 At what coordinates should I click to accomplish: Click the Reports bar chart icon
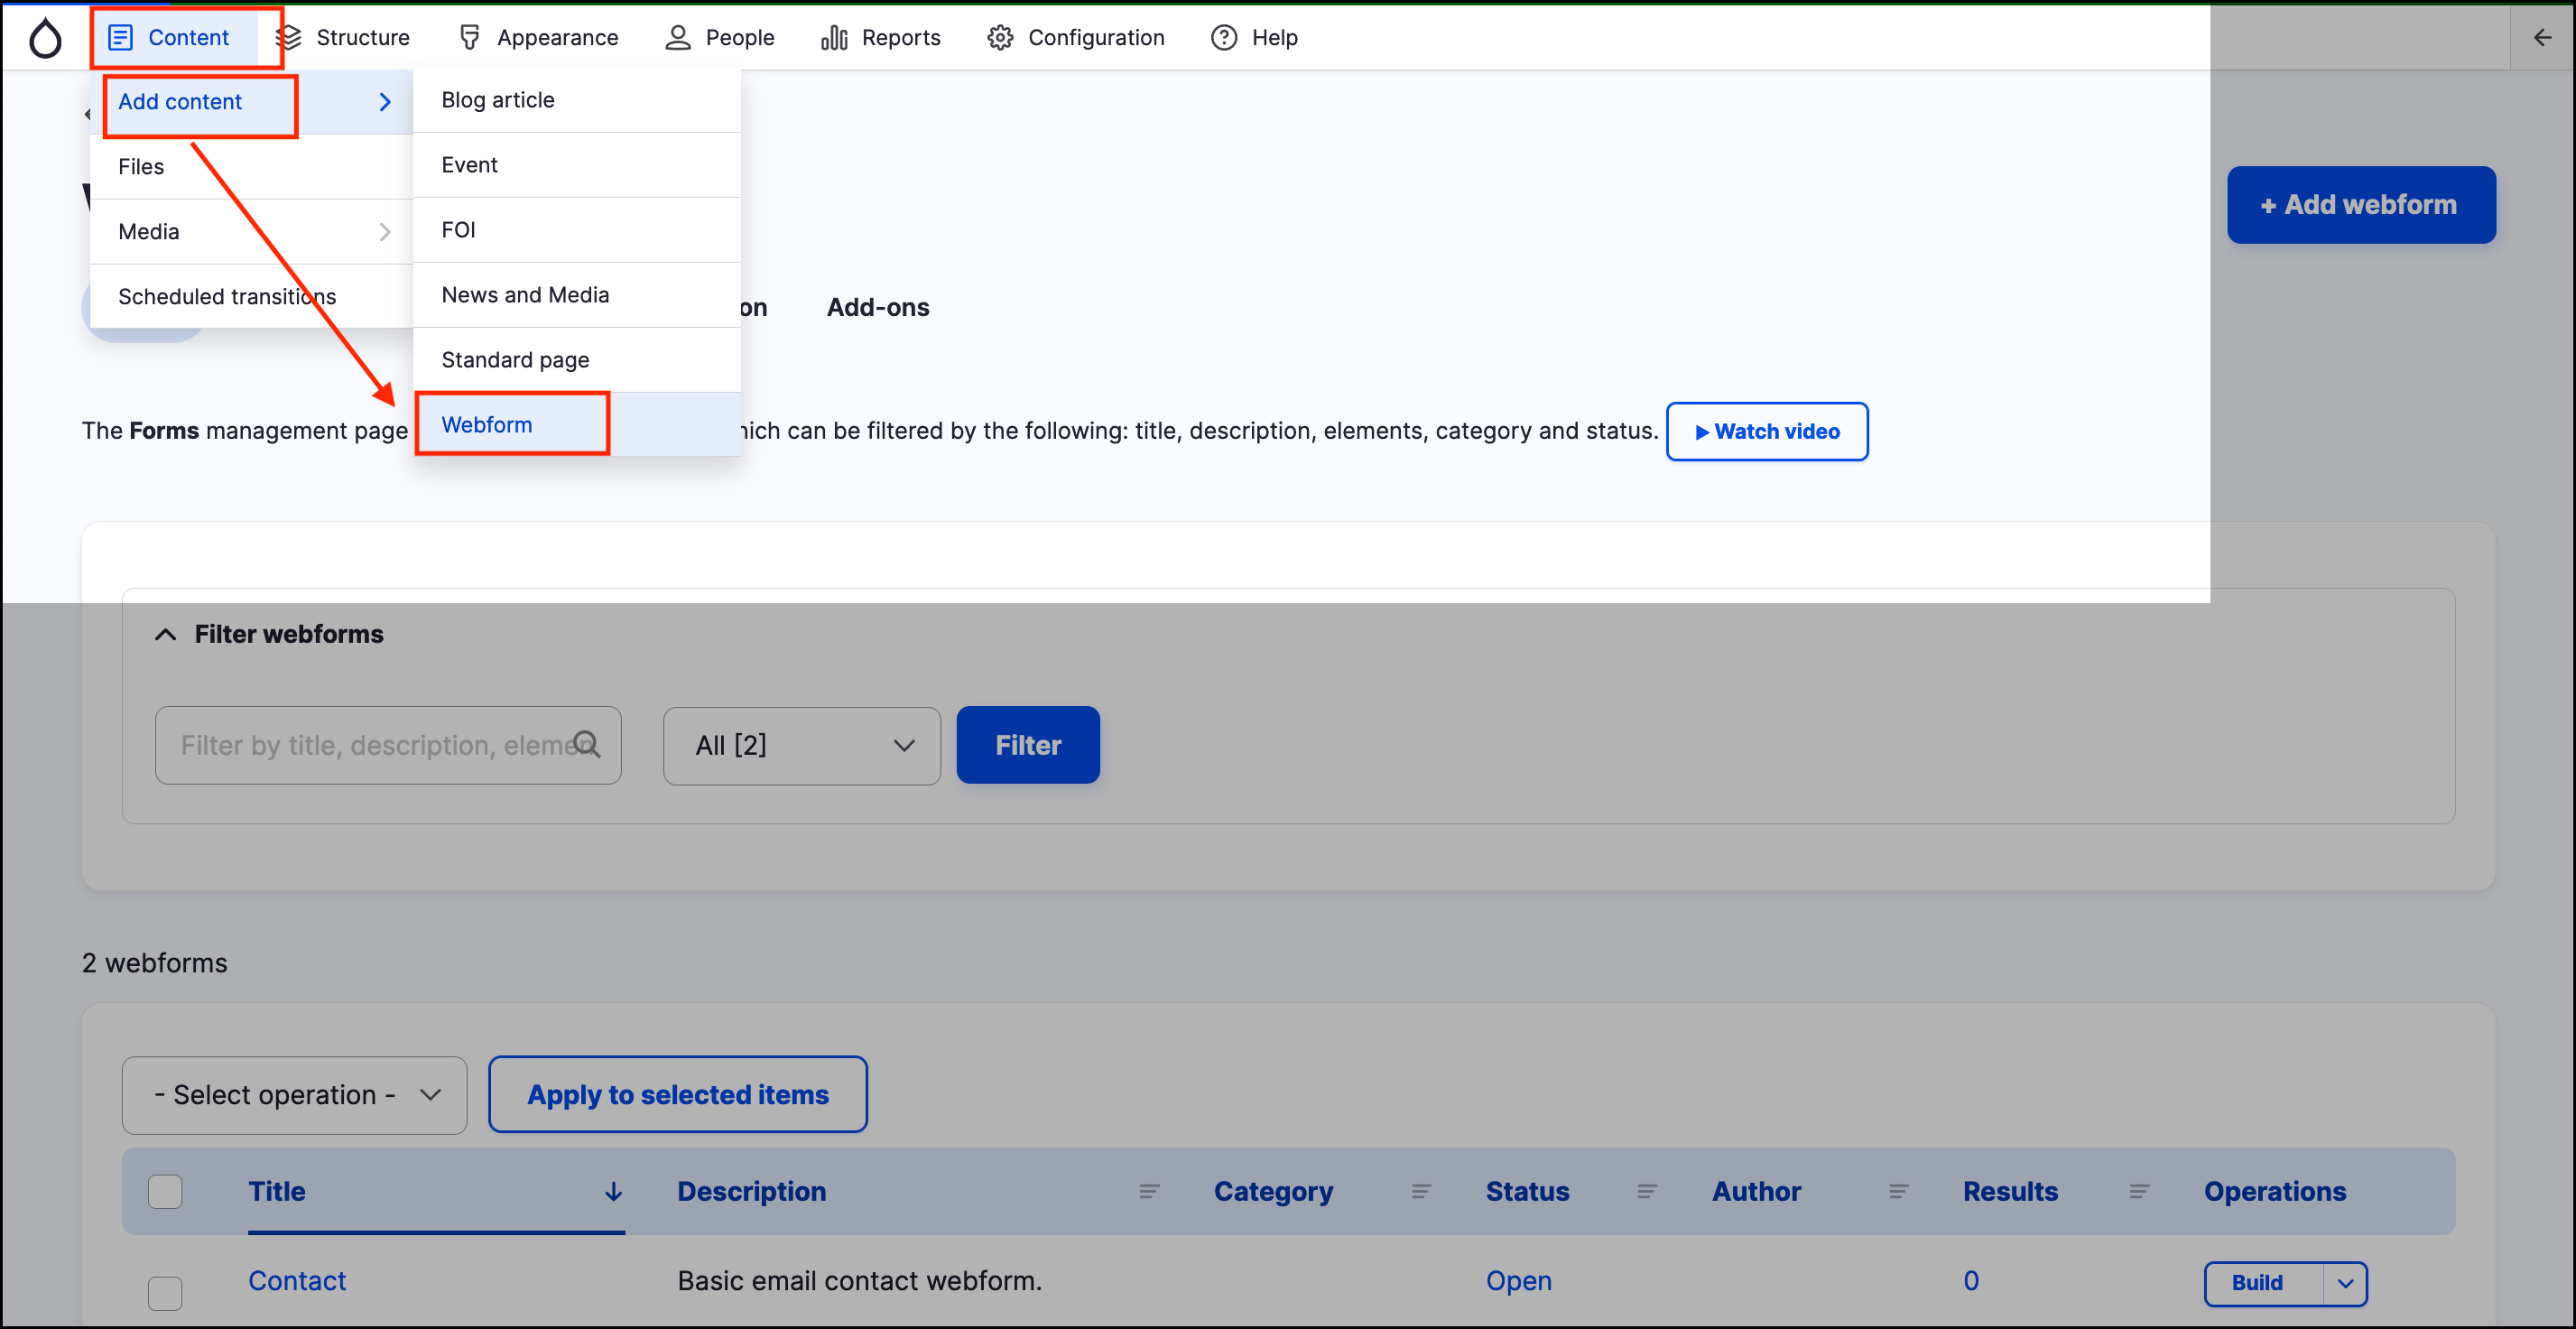click(834, 38)
